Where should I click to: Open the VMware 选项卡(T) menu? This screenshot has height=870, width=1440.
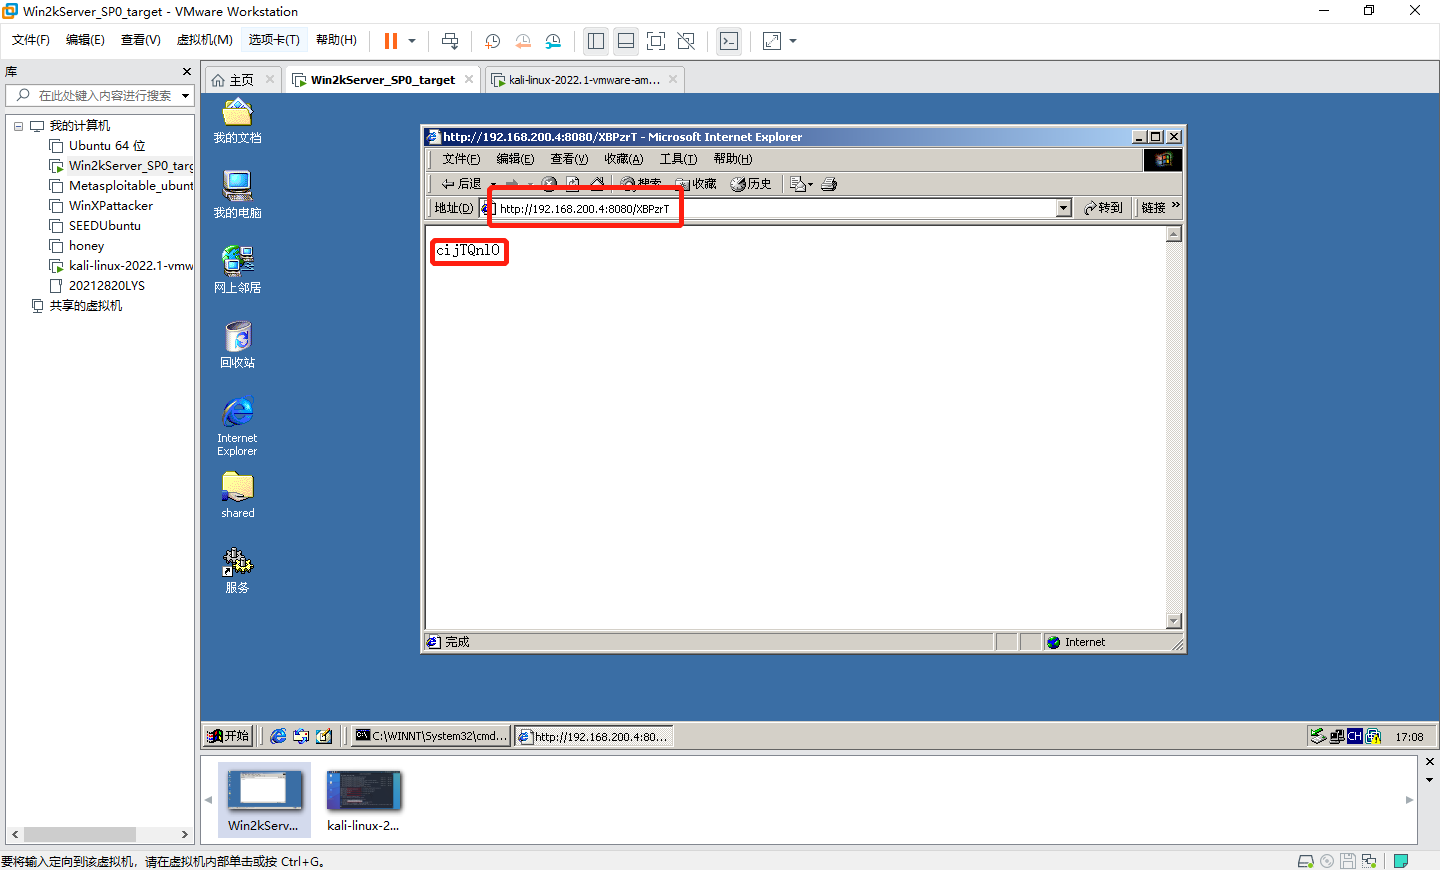click(274, 40)
